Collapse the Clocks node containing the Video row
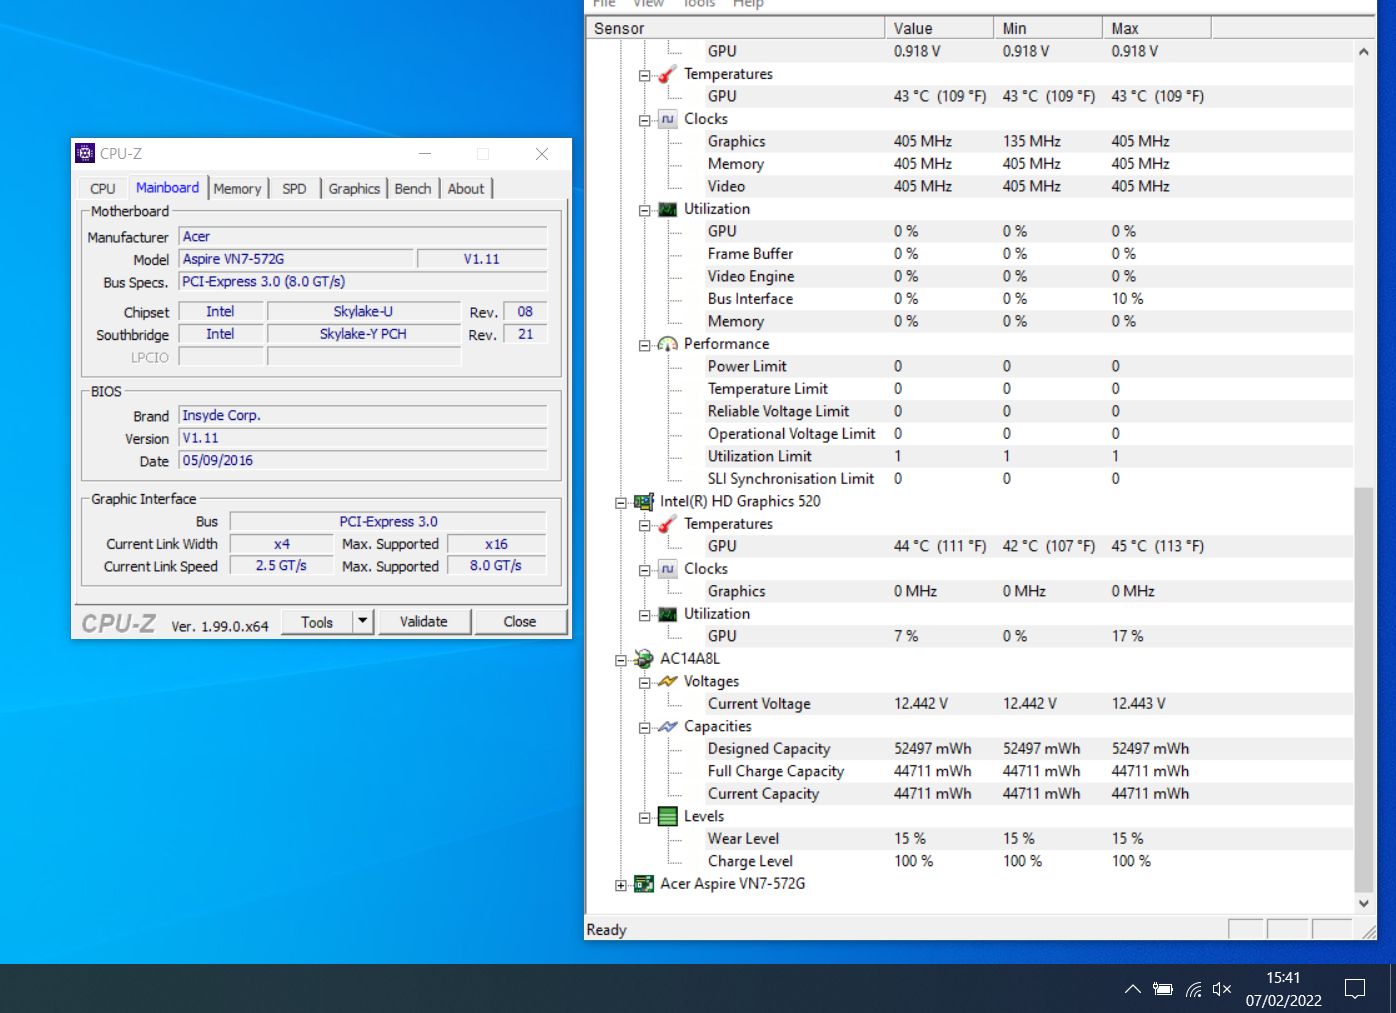The height and width of the screenshot is (1013, 1396). click(645, 120)
